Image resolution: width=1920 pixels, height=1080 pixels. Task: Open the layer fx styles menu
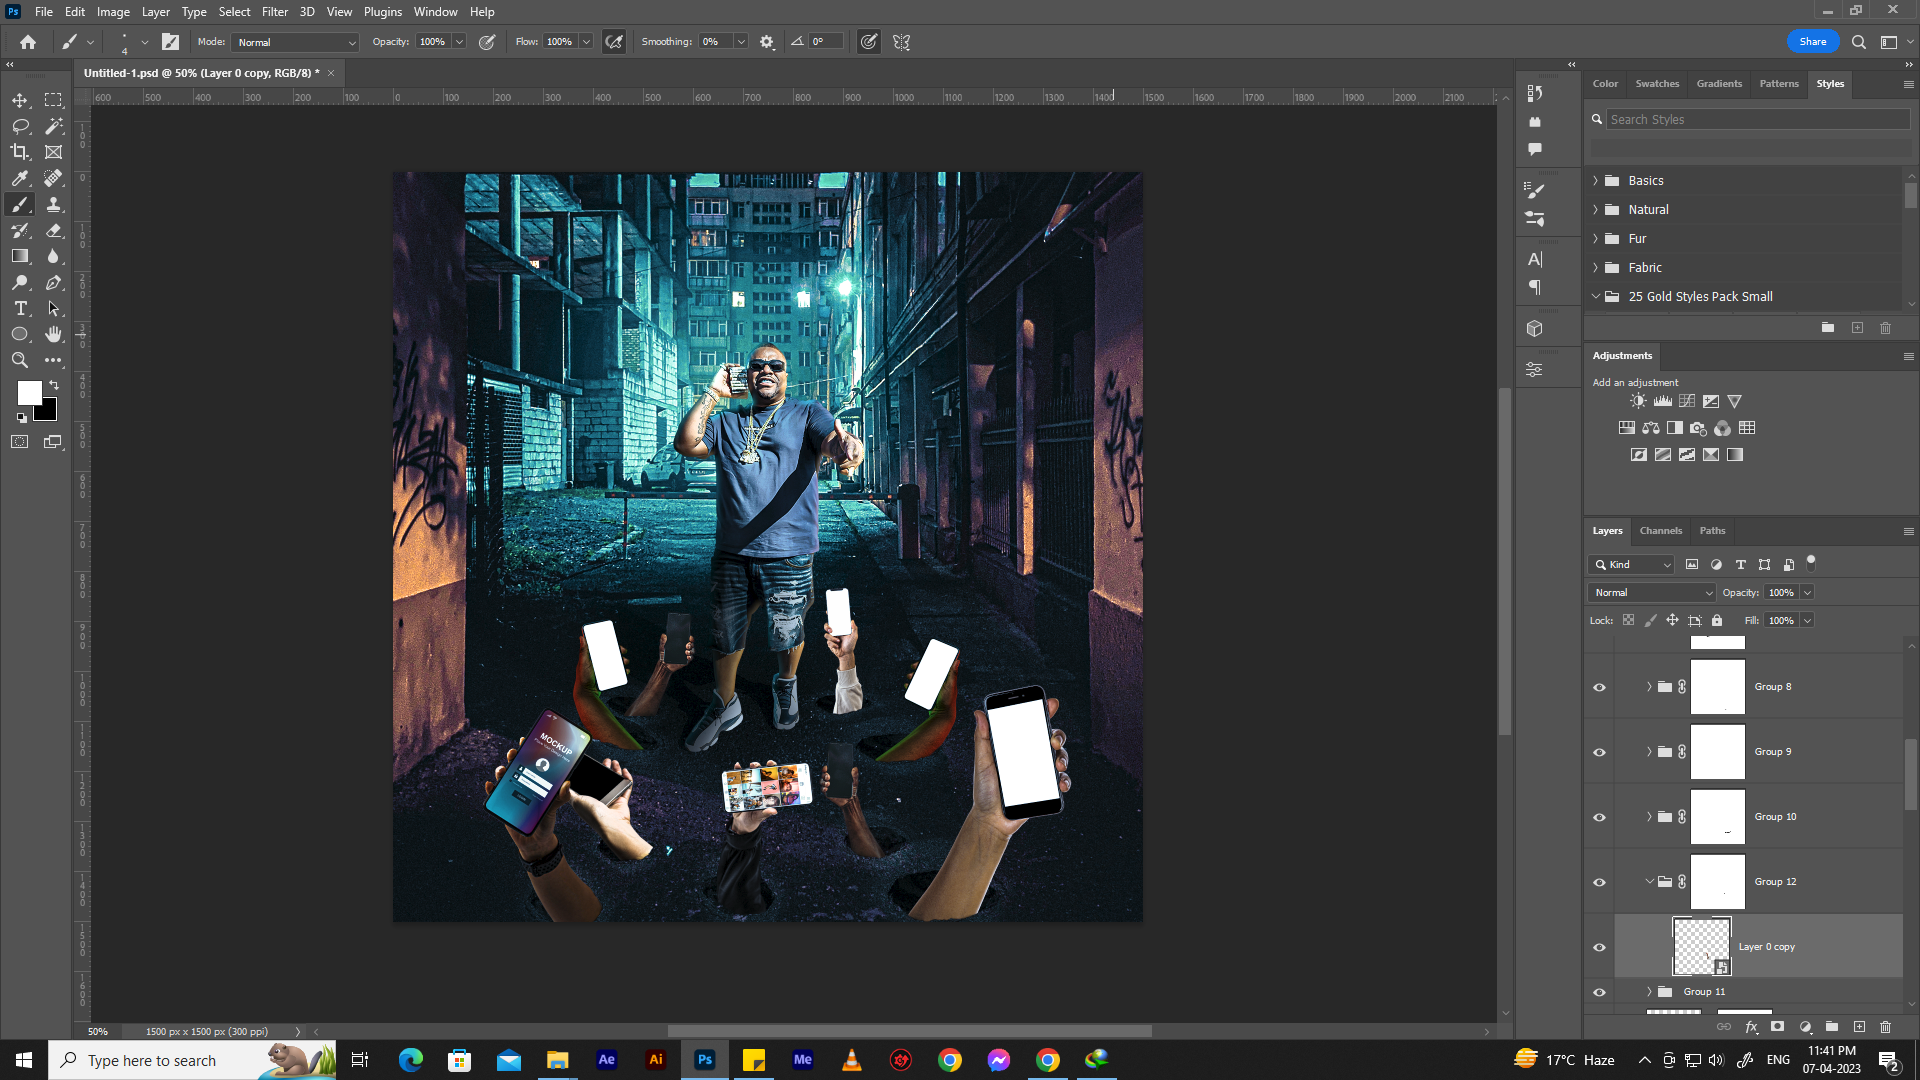click(x=1751, y=1027)
